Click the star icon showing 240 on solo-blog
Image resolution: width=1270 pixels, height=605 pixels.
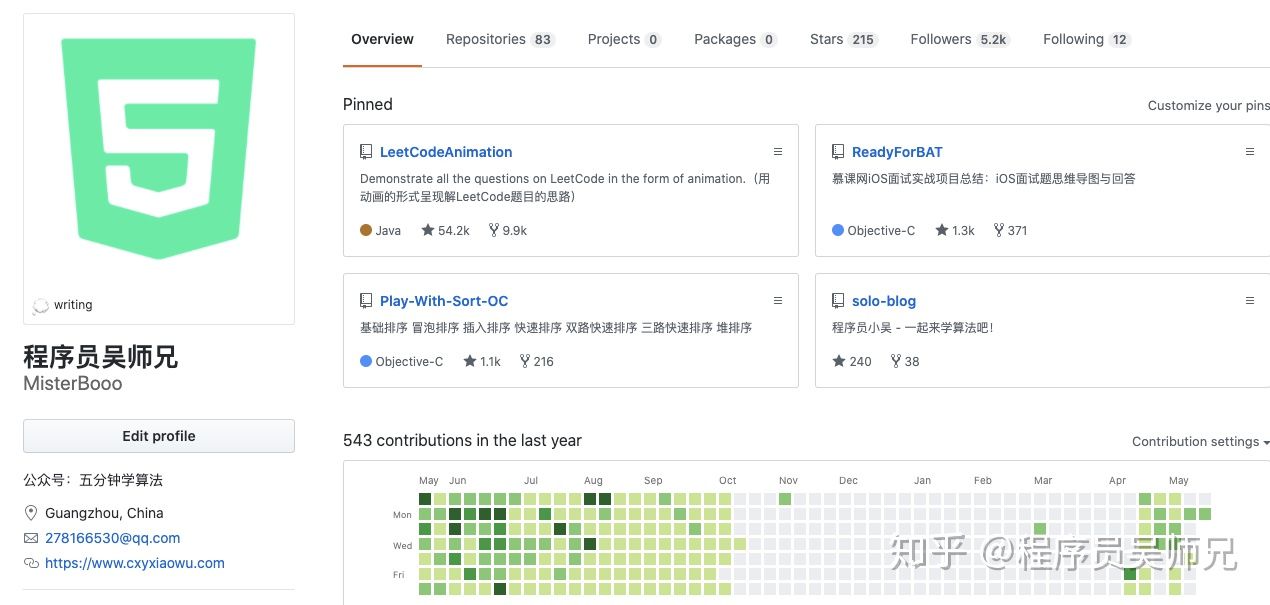point(839,361)
